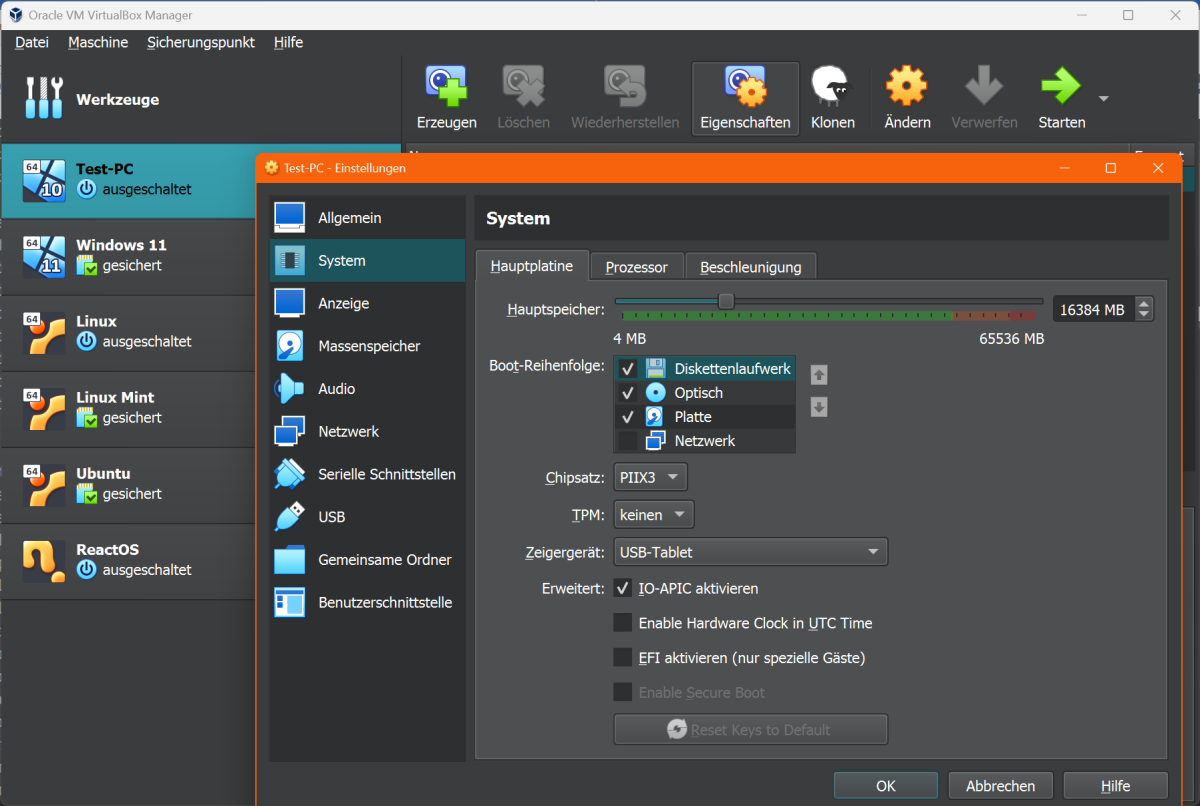1200x806 pixels.
Task: Click the Wiederherstellen toolbar icon
Action: pyautogui.click(x=625, y=86)
